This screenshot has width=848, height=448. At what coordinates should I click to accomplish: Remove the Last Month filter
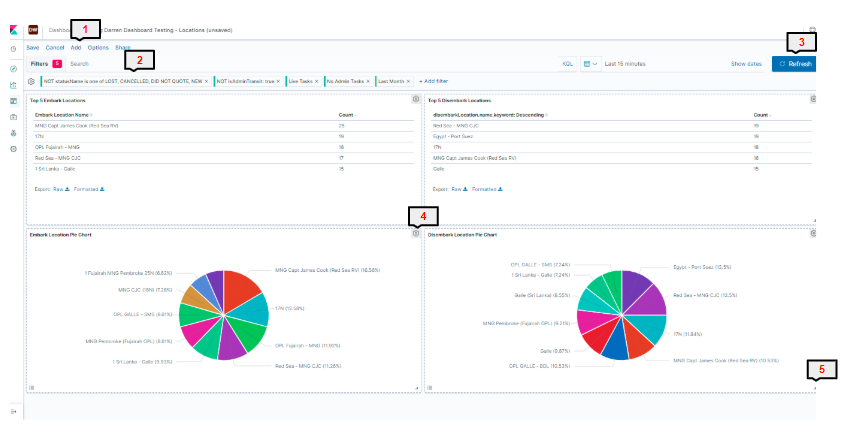pos(408,81)
